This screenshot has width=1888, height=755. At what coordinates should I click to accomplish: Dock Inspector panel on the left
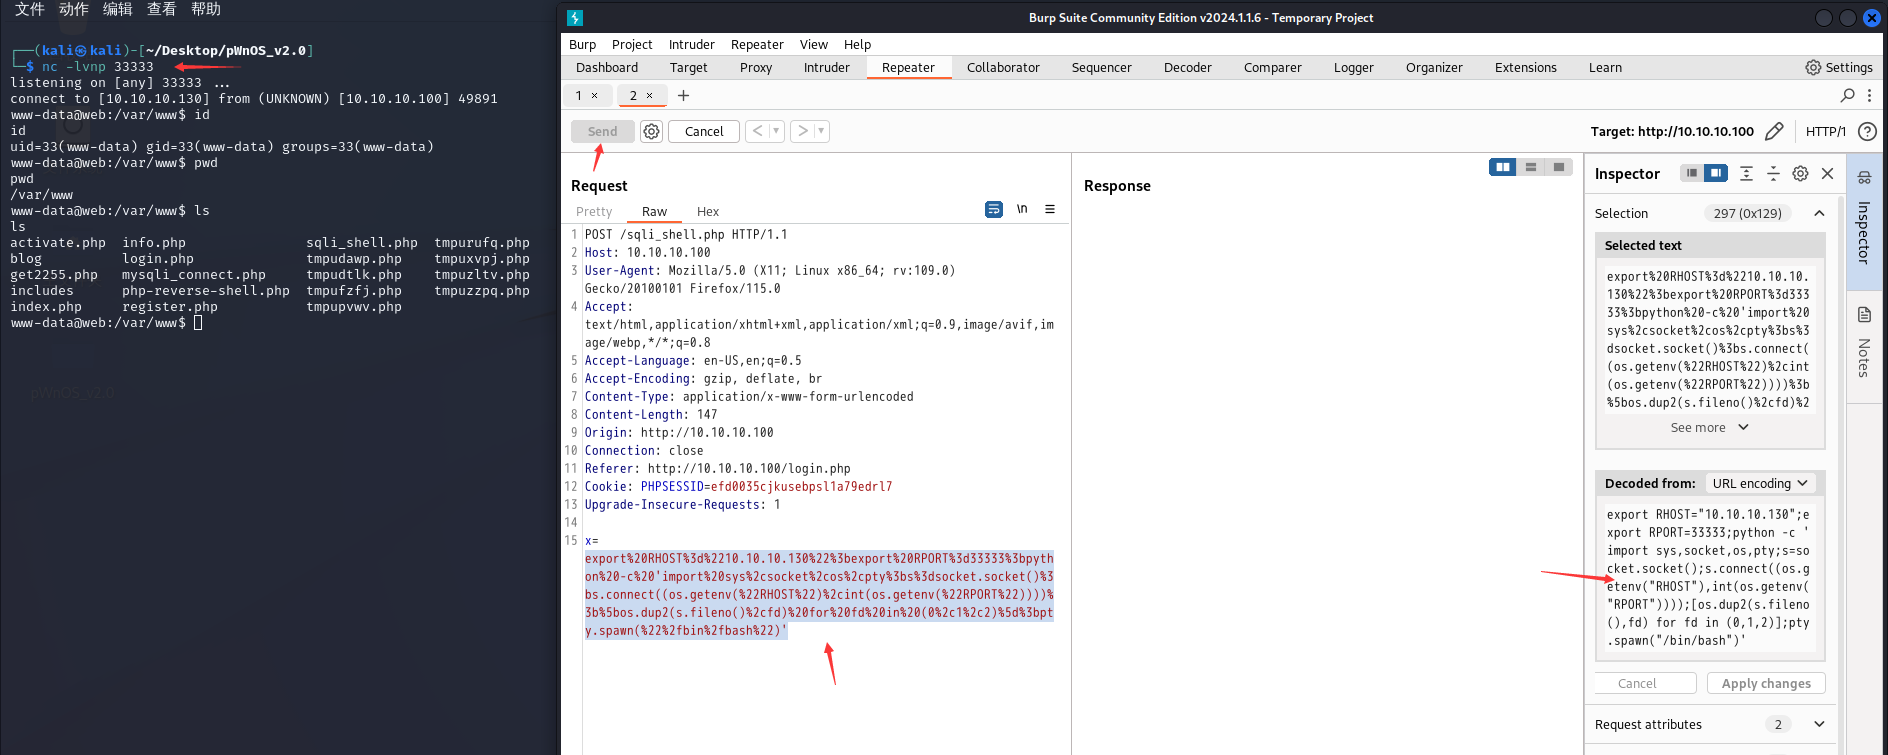click(x=1691, y=173)
